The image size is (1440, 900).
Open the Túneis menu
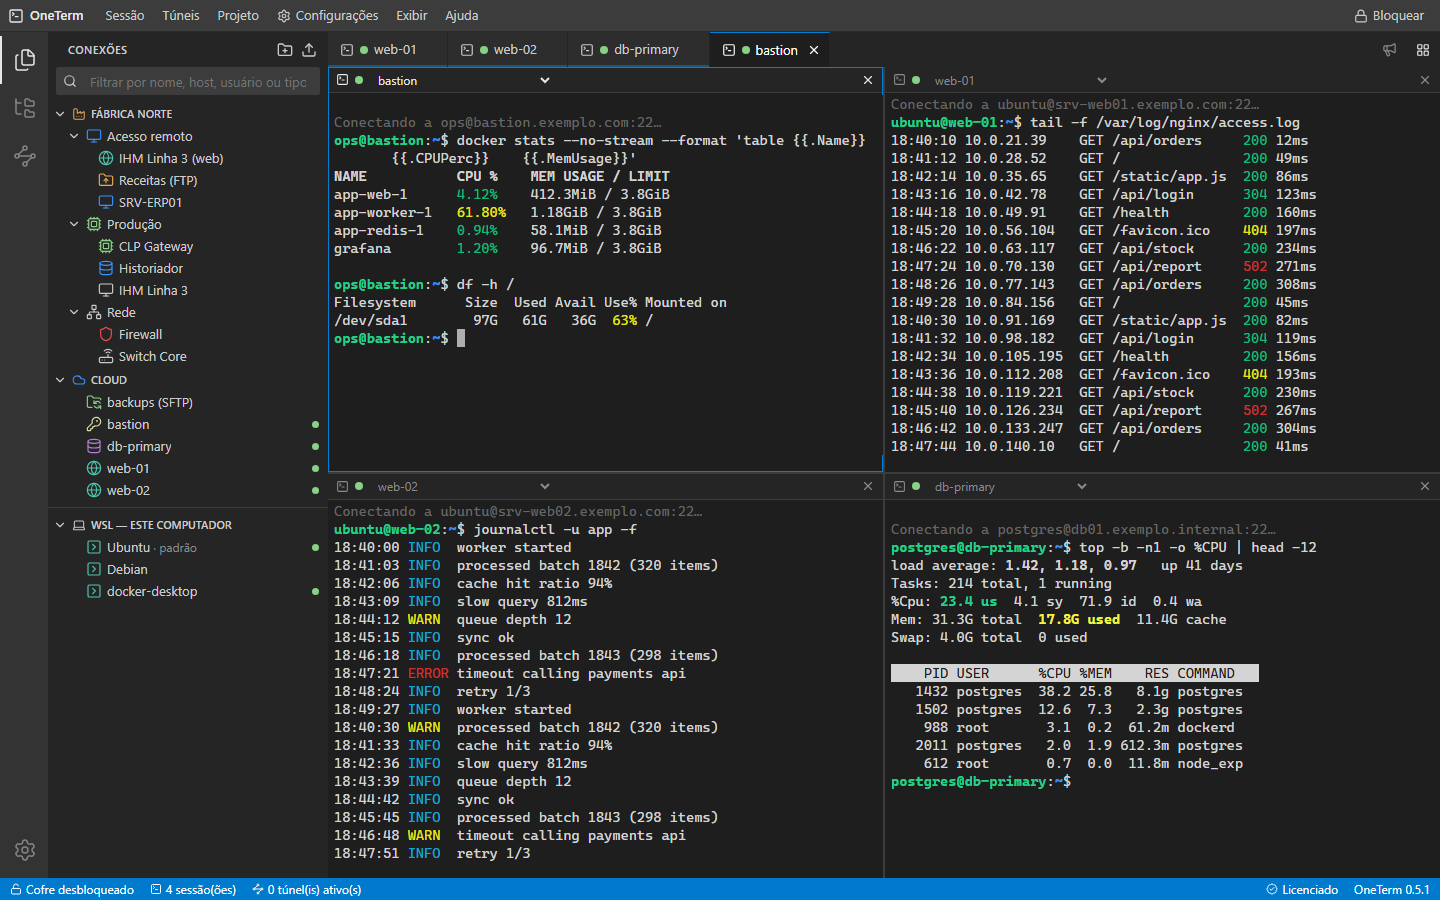(181, 16)
